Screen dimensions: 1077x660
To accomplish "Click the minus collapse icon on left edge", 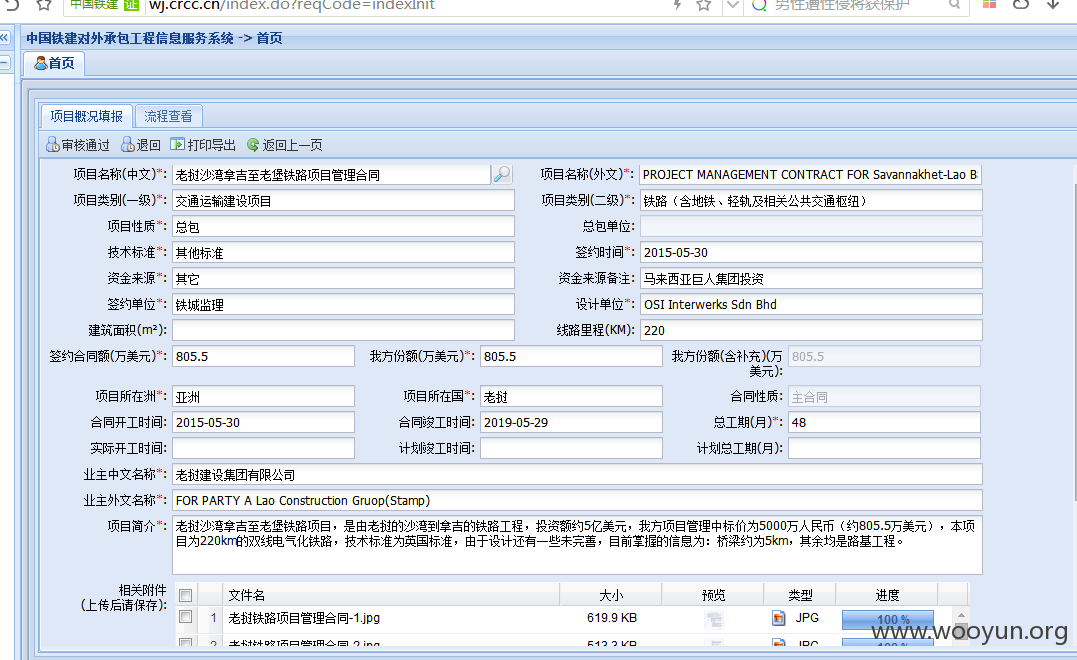I will (x=5, y=63).
